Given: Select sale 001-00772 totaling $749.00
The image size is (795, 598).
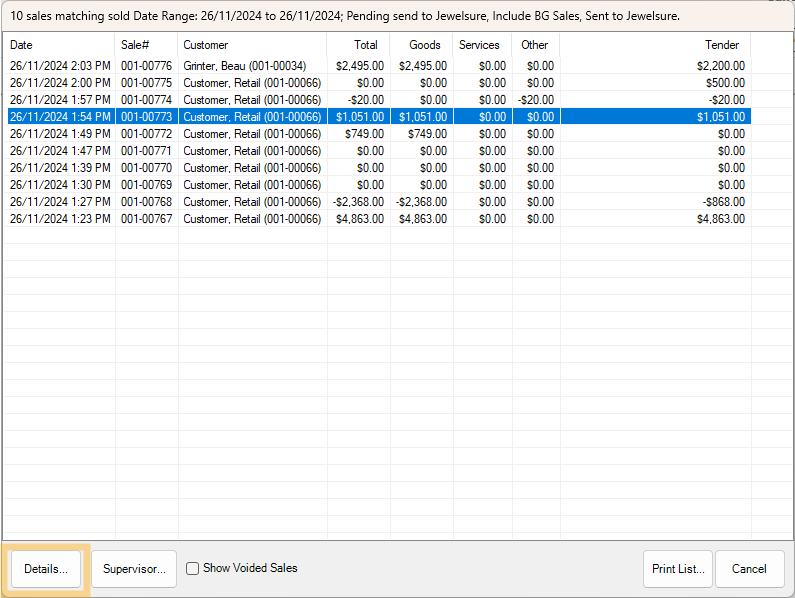Looking at the screenshot, I should click(x=146, y=134).
